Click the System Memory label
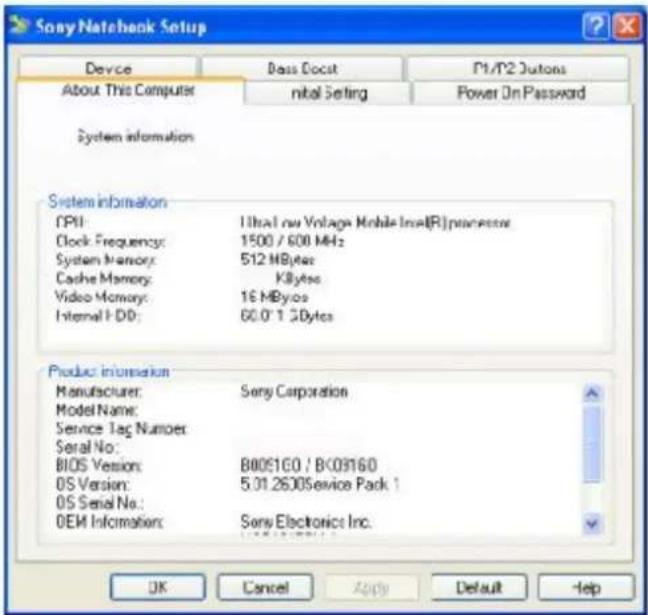 click(105, 260)
